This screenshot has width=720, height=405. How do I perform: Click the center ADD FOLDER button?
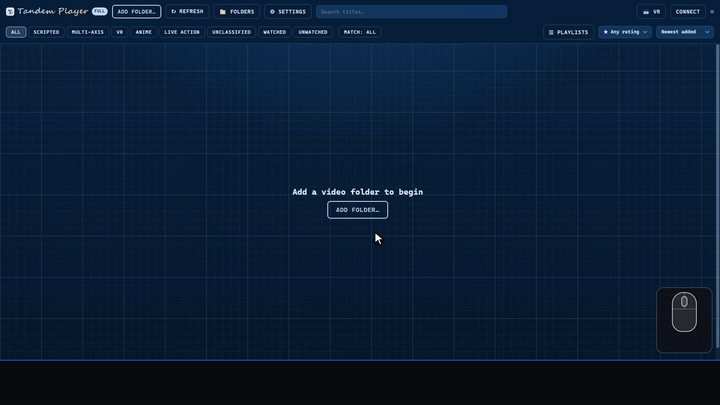coord(358,210)
